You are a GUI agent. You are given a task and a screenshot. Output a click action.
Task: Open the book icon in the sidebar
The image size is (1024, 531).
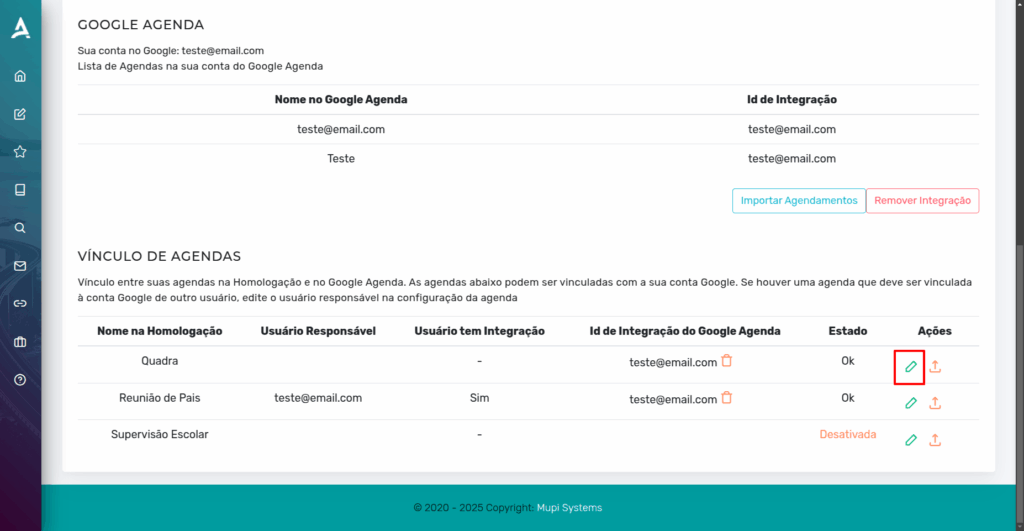[x=20, y=190]
